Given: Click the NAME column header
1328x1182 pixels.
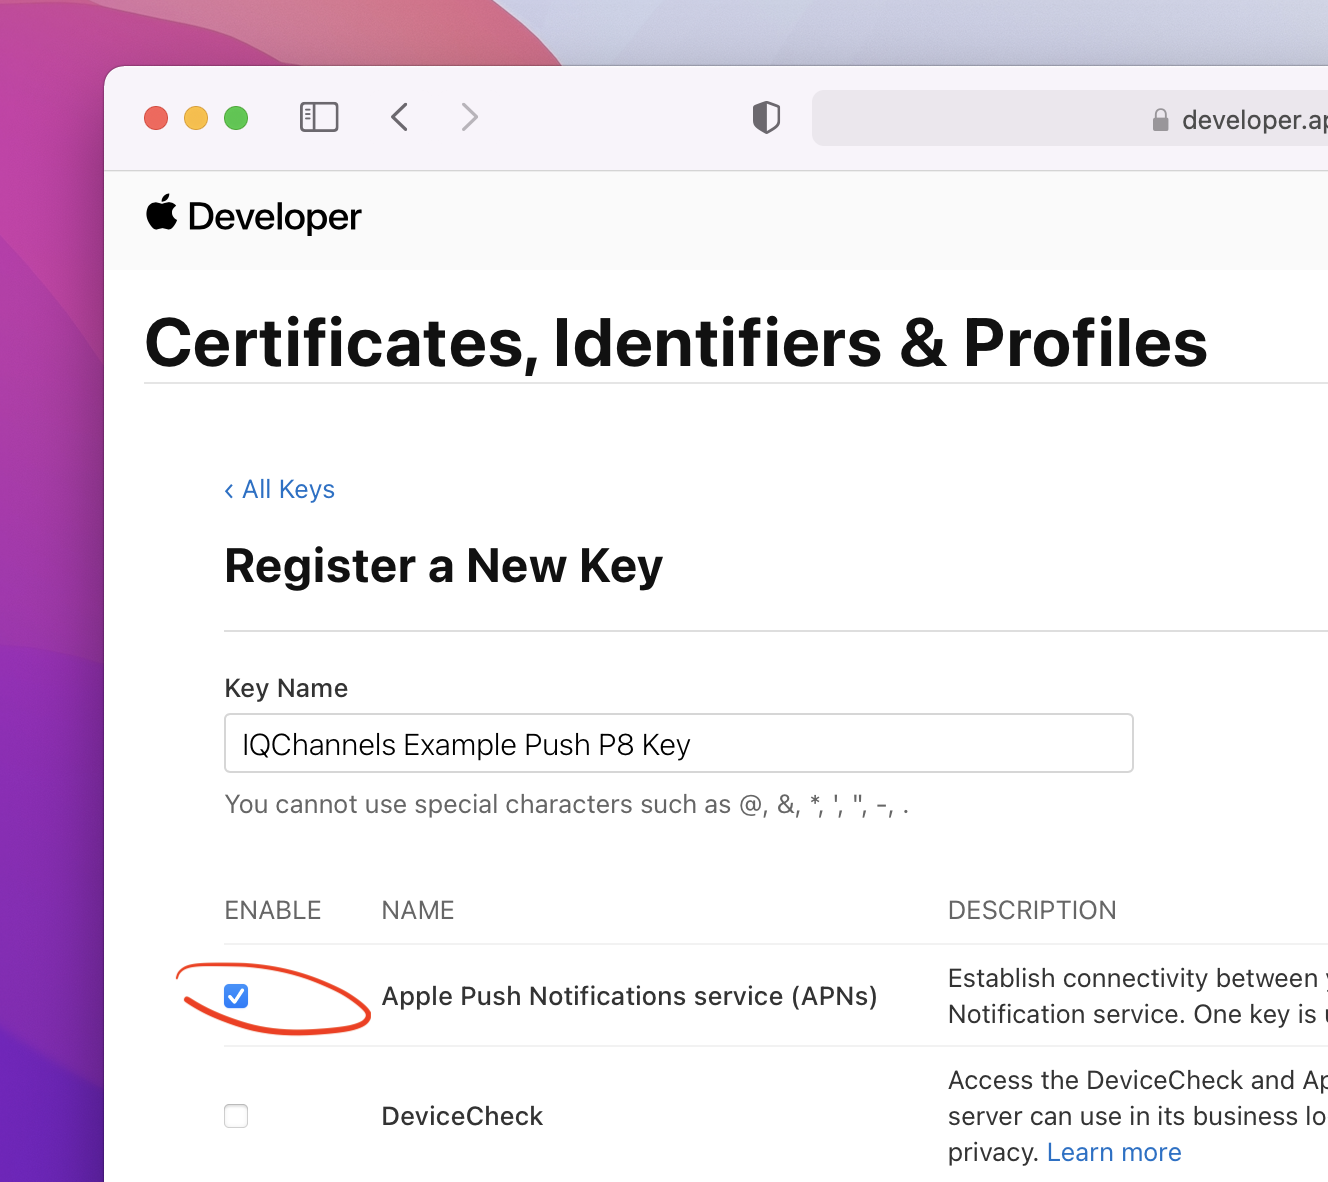Looking at the screenshot, I should 418,910.
